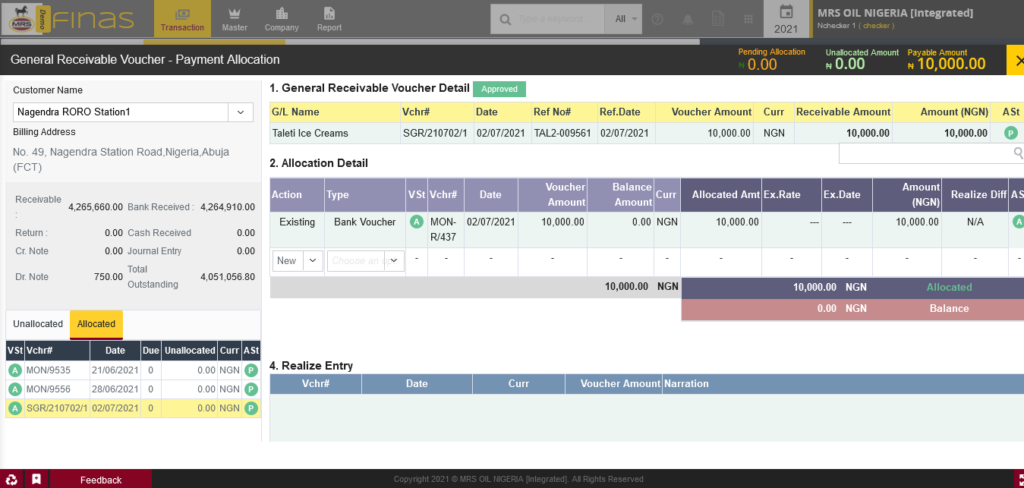Click the MON-R/437 voucher number cell

point(445,230)
